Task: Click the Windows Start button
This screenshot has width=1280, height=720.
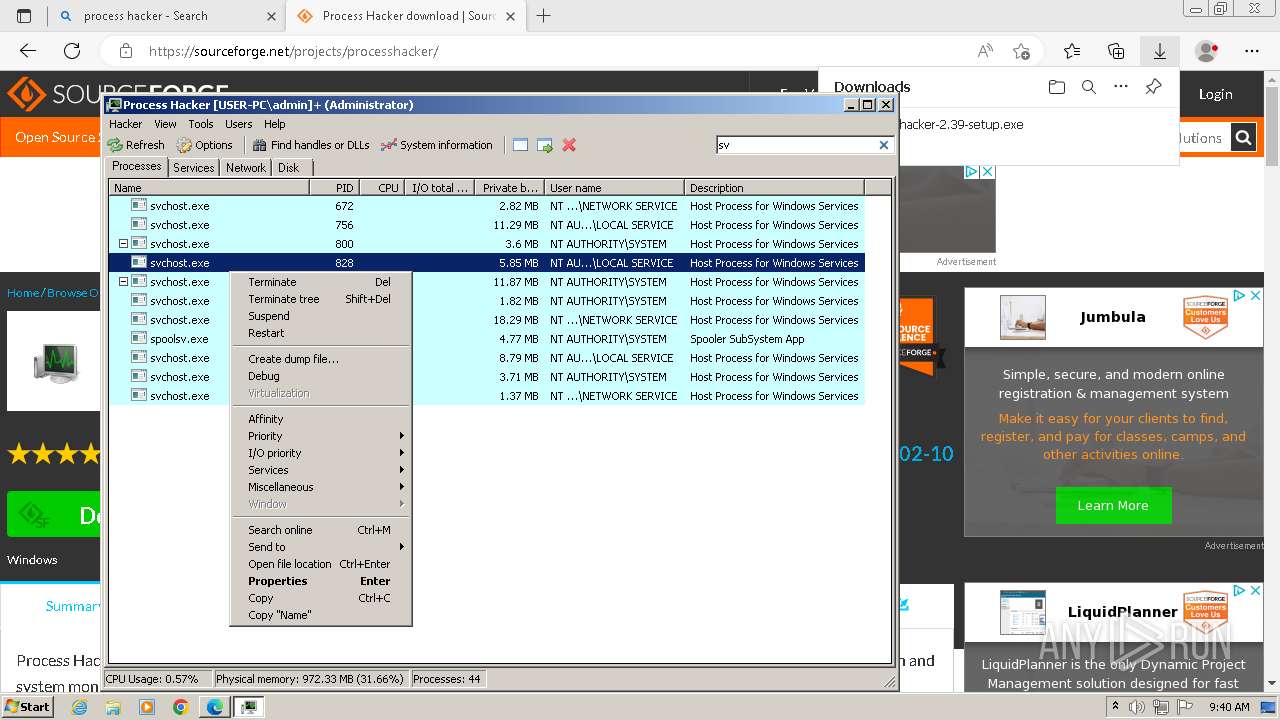Action: click(27, 707)
